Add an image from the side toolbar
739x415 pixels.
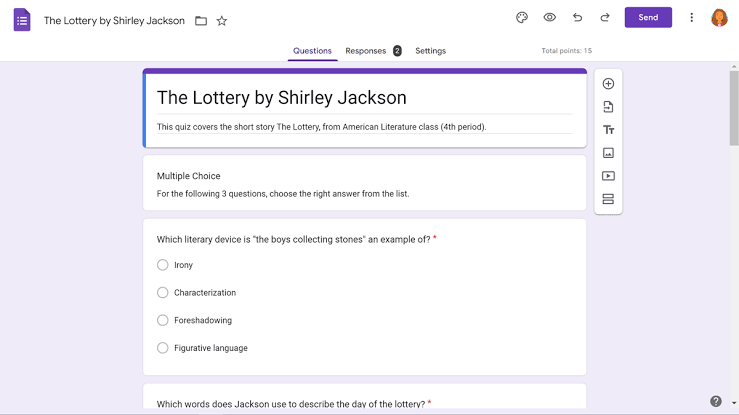tap(608, 153)
